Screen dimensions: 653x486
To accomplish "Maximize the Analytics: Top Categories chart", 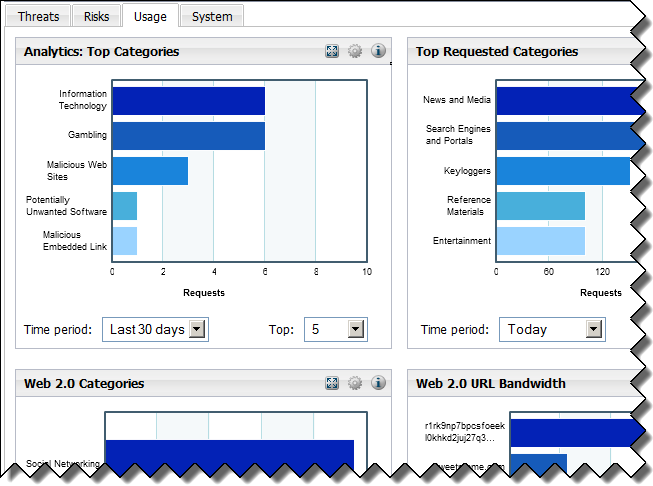I will 332,51.
